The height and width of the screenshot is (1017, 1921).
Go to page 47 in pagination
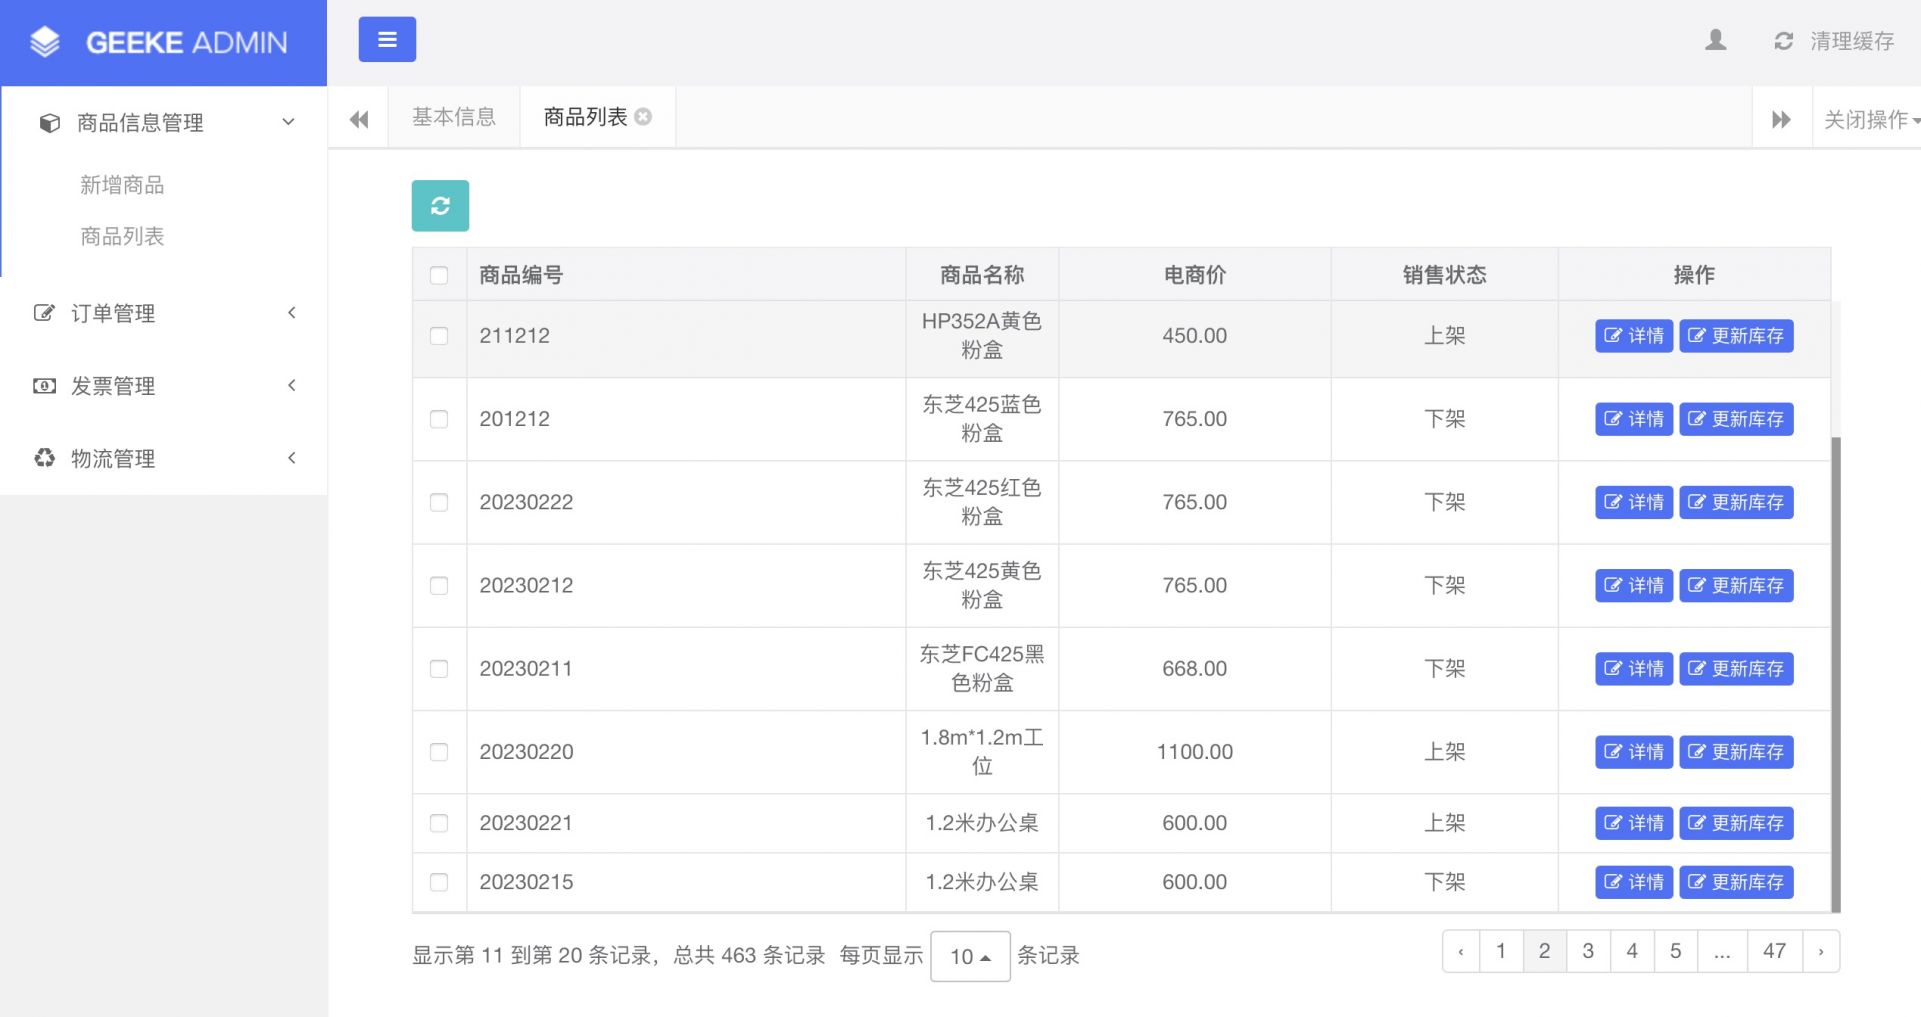1774,951
